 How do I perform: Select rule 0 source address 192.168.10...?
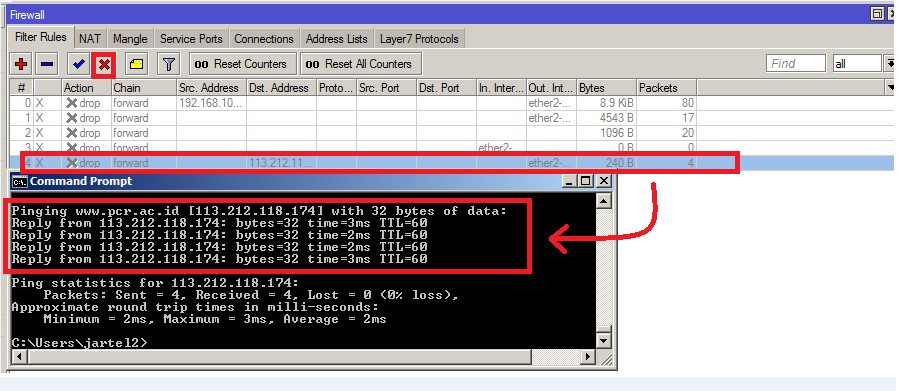pos(211,103)
